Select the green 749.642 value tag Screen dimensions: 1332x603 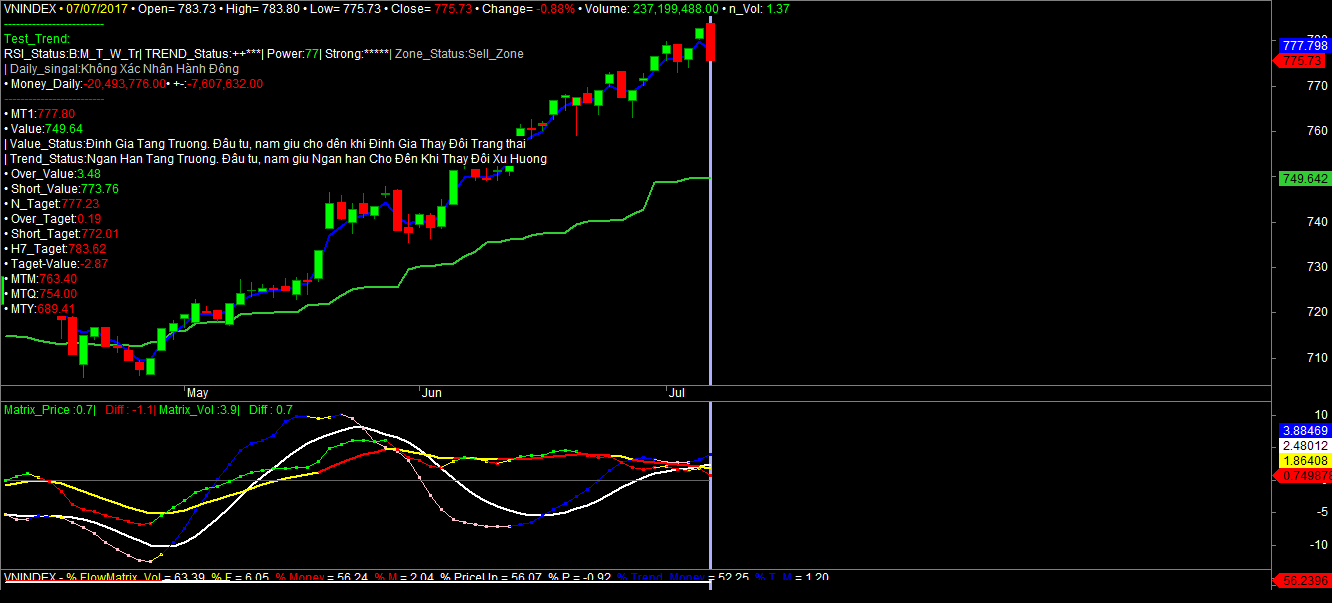click(1304, 178)
